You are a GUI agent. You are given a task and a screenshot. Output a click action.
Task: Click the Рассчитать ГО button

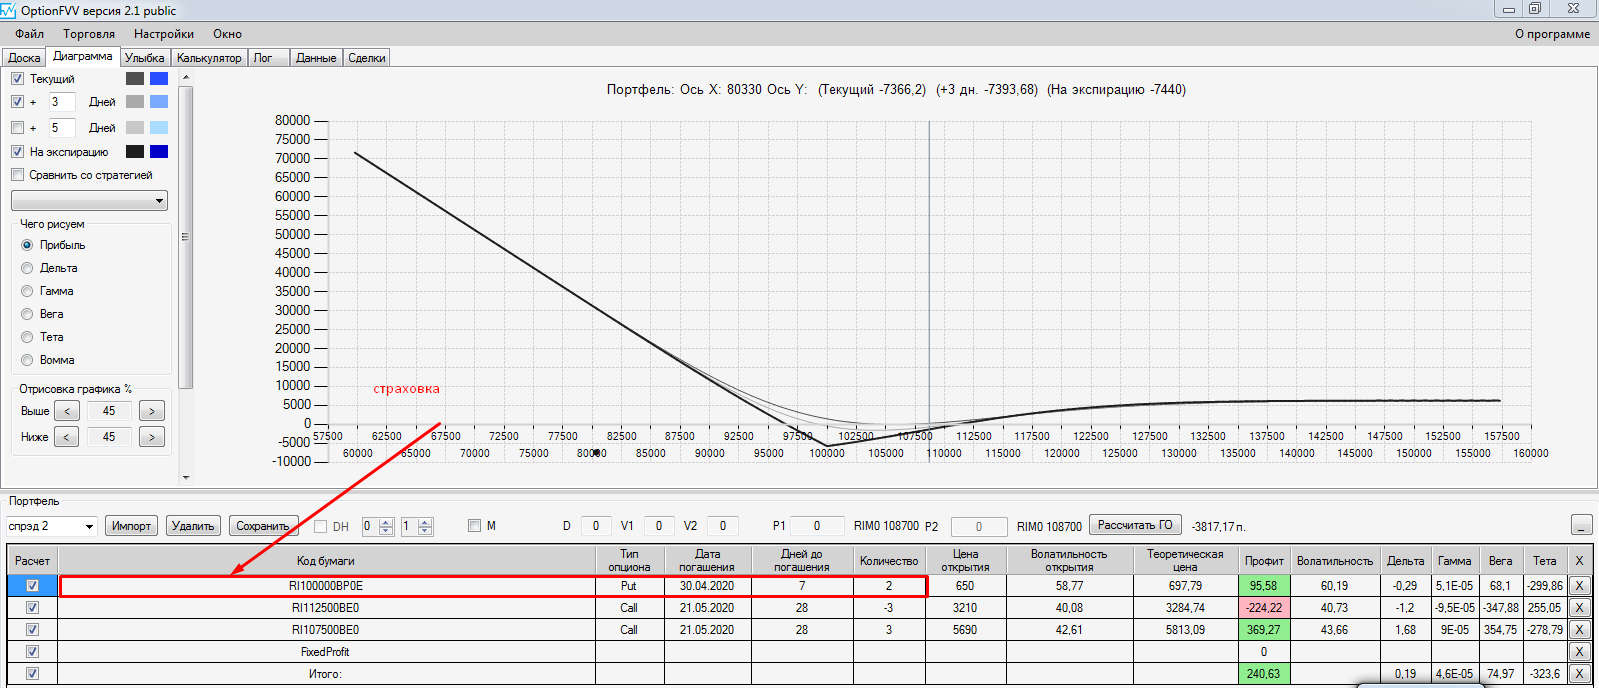[x=1135, y=525]
